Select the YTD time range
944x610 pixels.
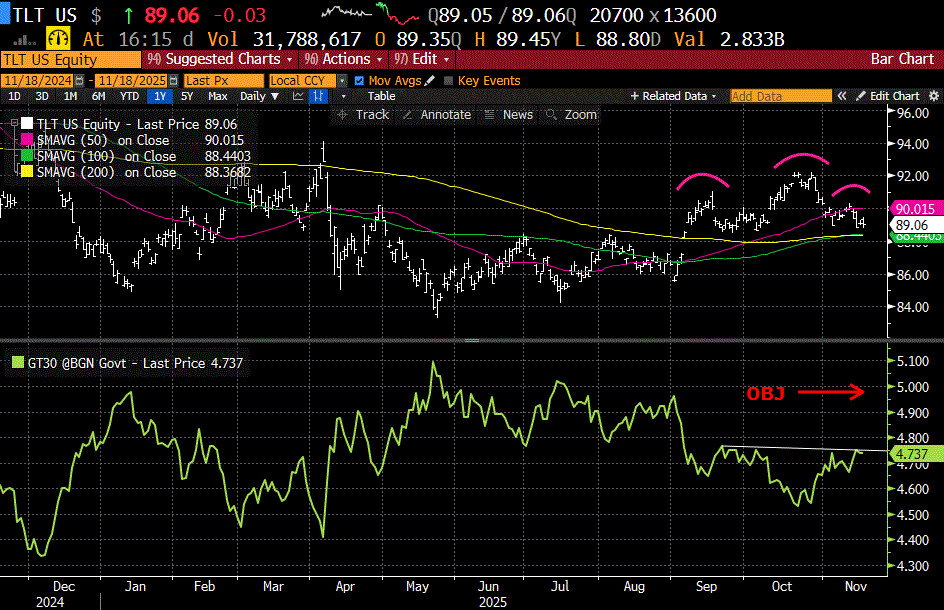pyautogui.click(x=129, y=96)
